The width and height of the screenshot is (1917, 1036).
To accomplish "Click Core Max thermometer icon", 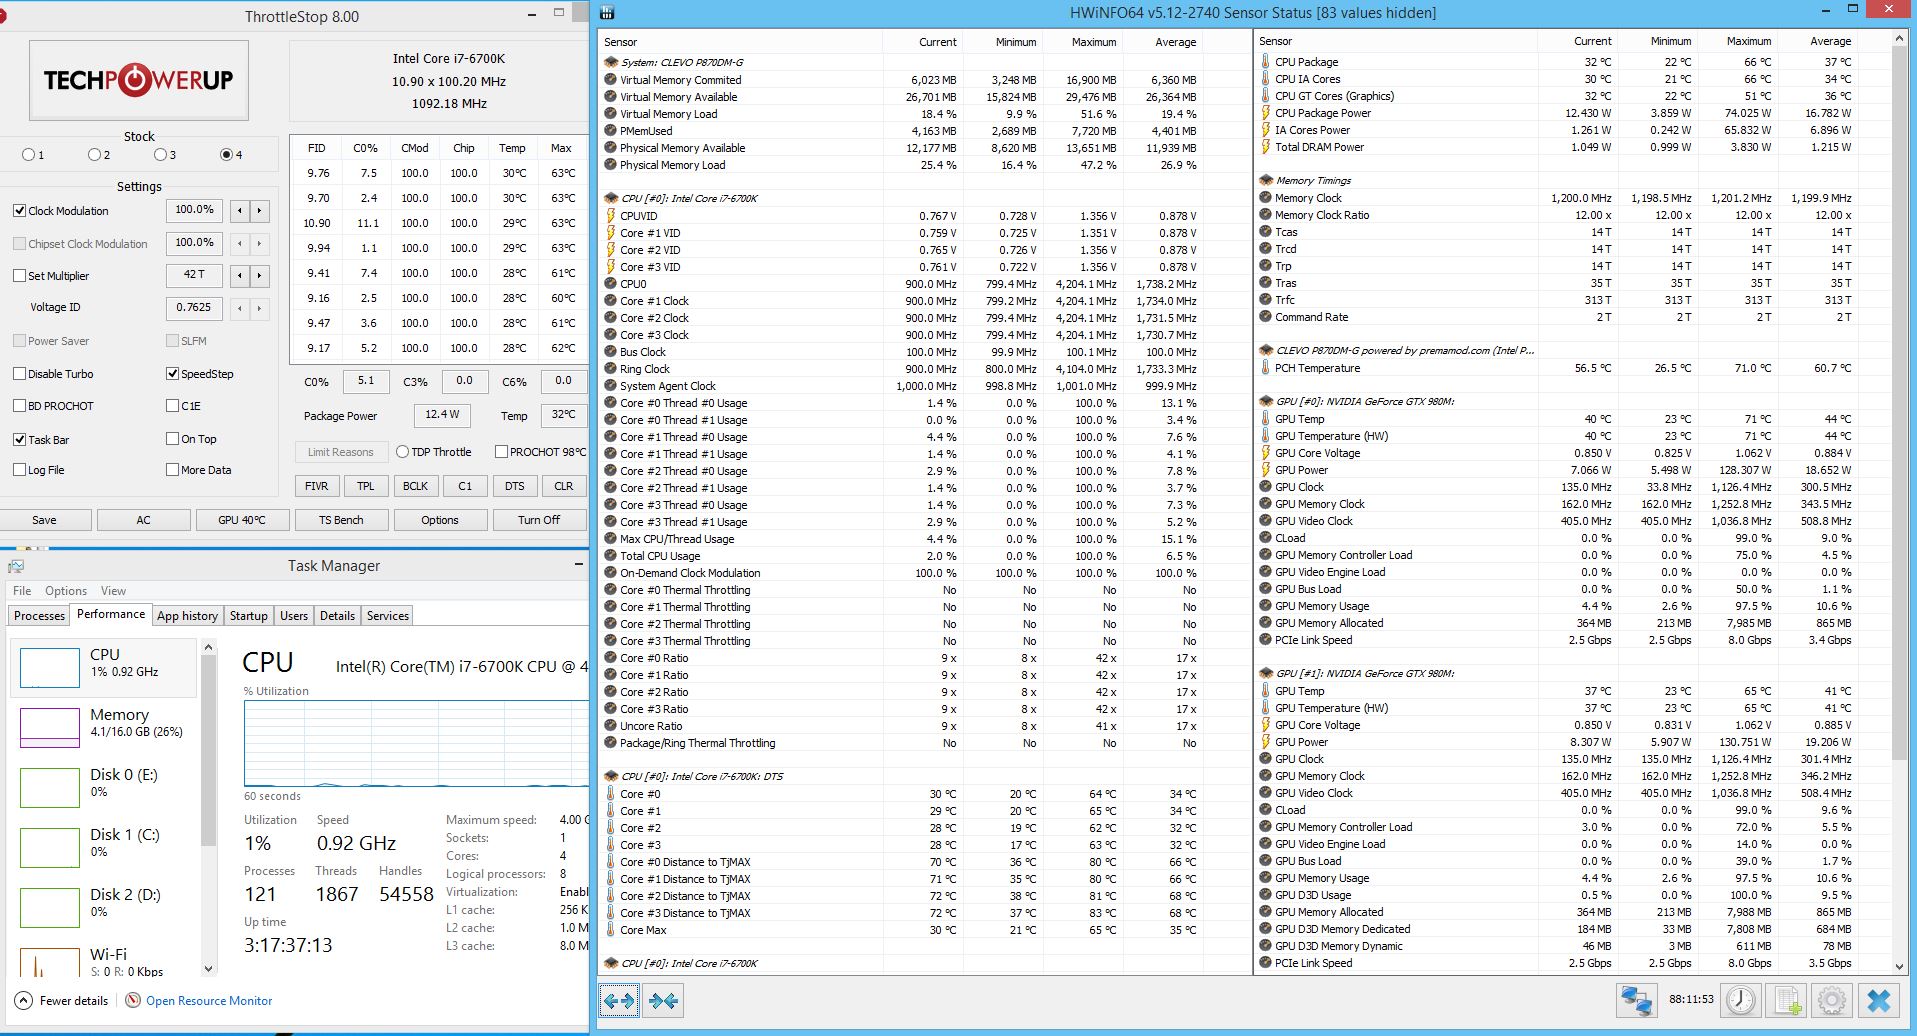I will [x=611, y=930].
